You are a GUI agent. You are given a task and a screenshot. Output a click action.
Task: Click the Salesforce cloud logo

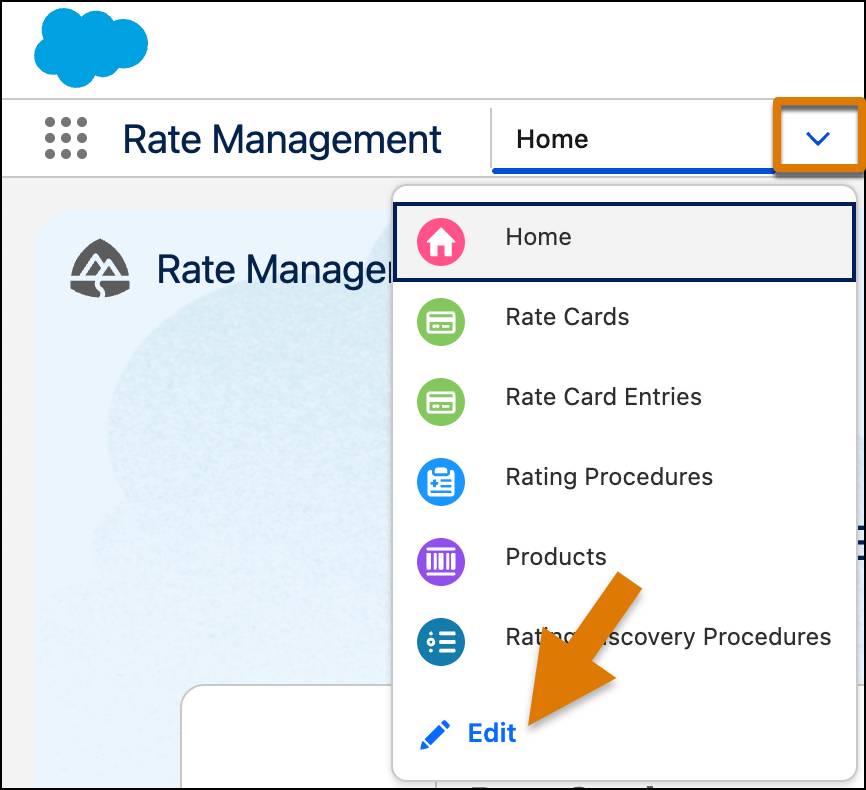91,48
